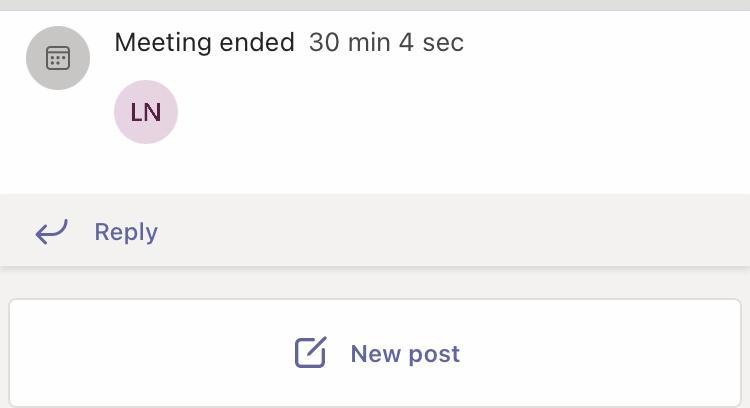
Task: Tap the square-and-pencil icon beside New post
Action: coord(310,353)
